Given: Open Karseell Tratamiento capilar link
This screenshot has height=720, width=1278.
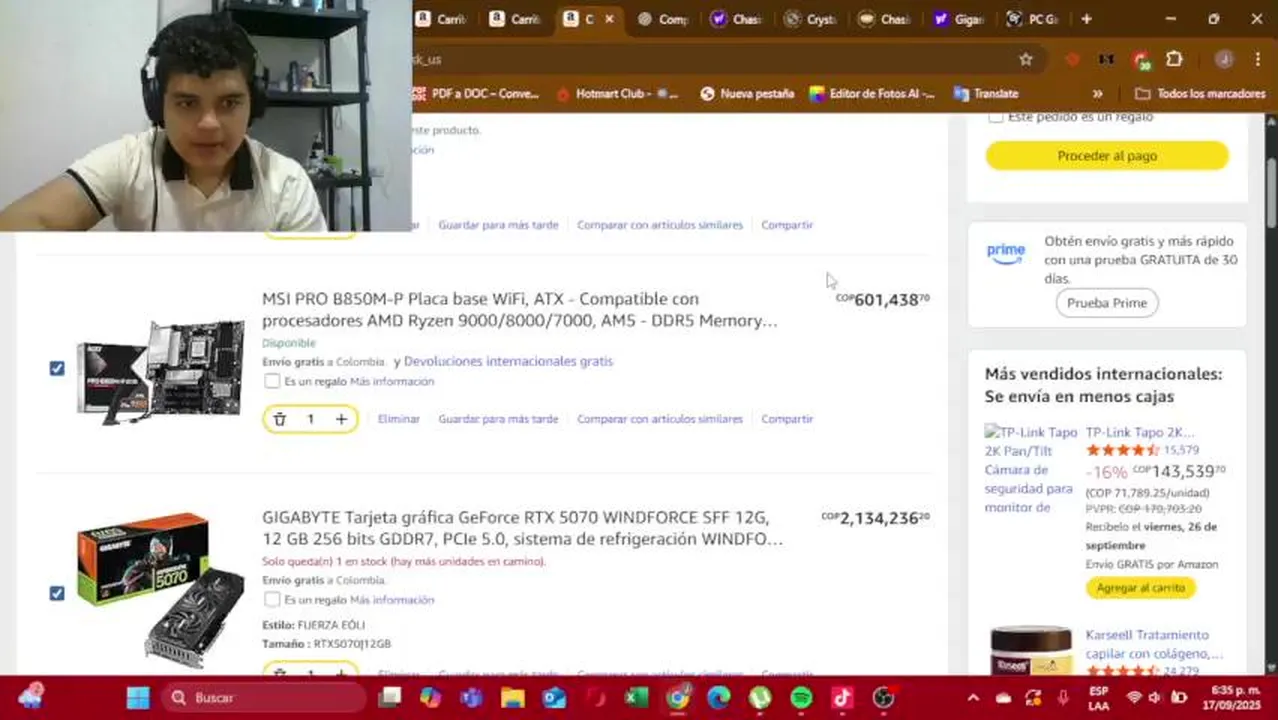Looking at the screenshot, I should pos(1154,644).
